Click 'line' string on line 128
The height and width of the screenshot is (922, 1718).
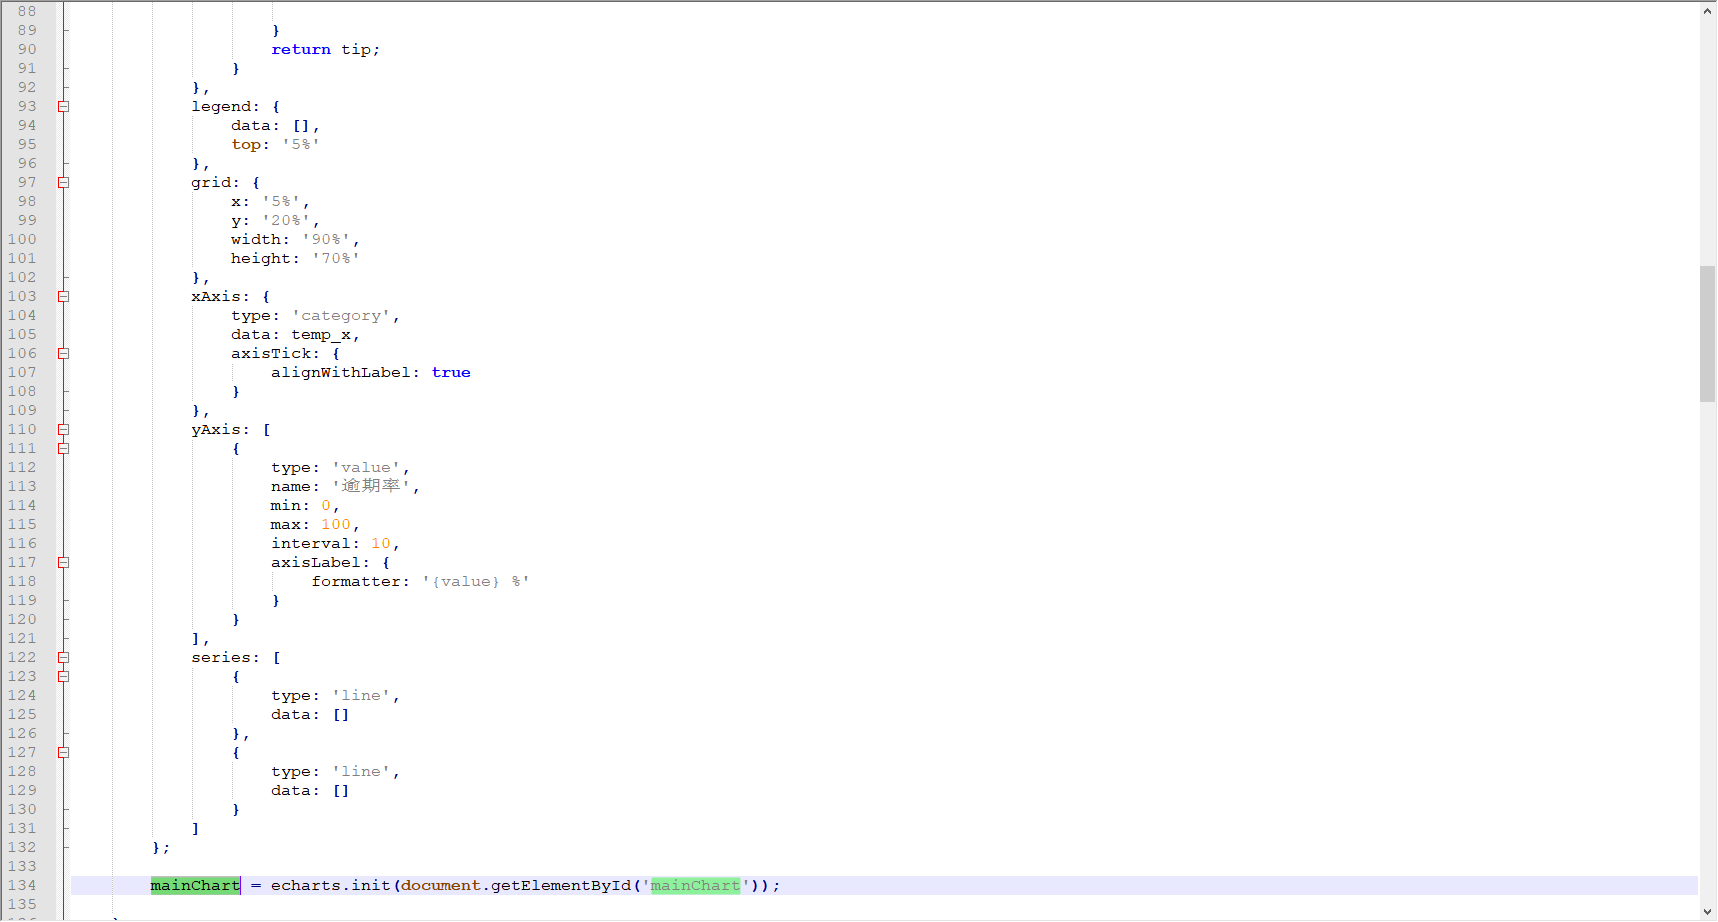click(361, 771)
